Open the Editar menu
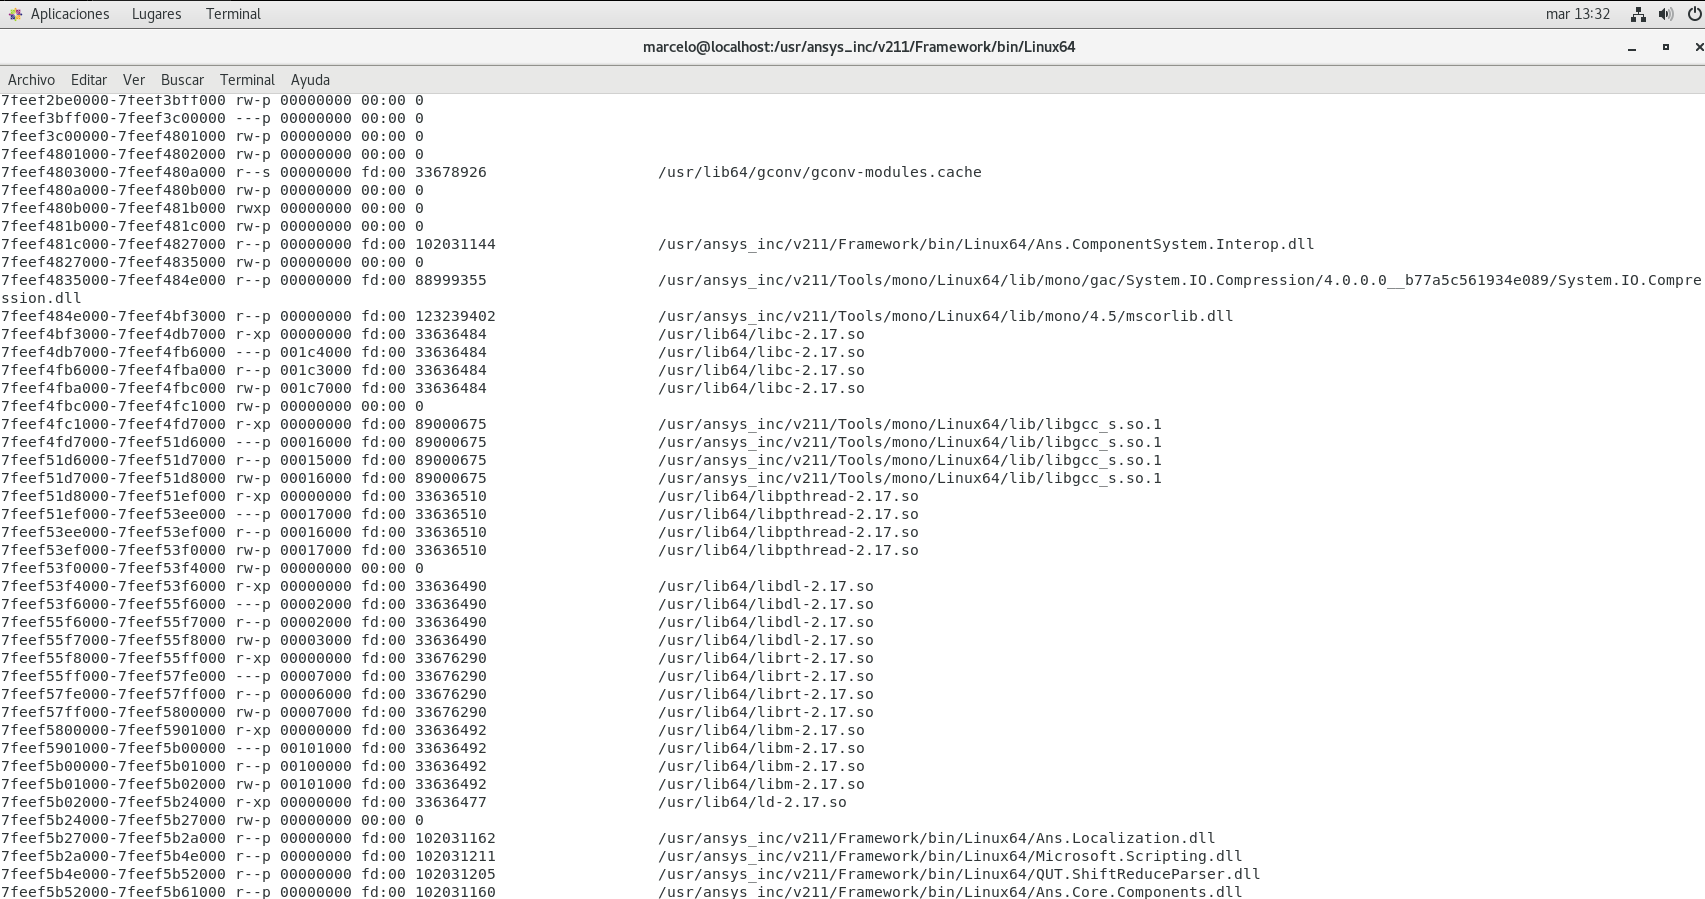Screen dimensions: 1705x899 tap(88, 80)
